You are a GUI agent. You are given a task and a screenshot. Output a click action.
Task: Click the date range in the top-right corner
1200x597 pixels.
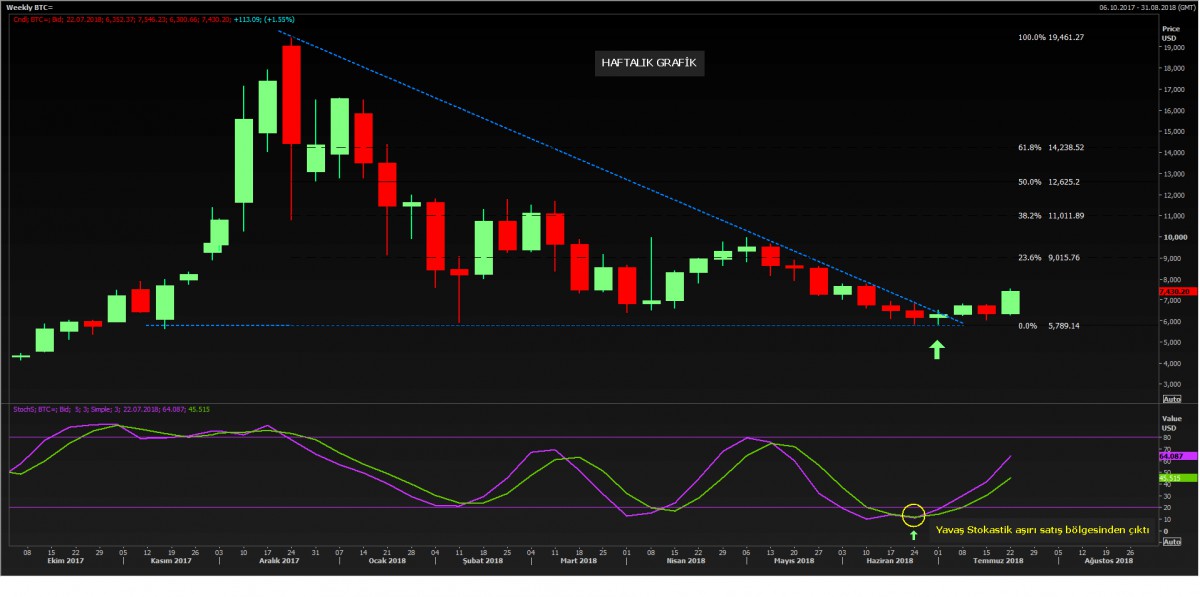(x=1145, y=6)
